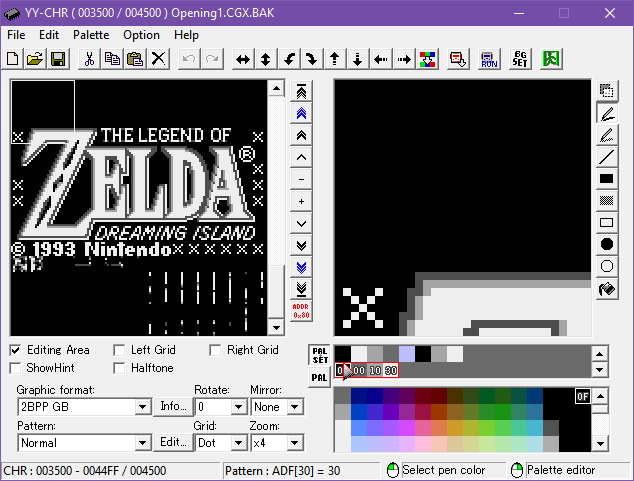
Task: Click the red ADDR 0x80 button
Action: (301, 311)
